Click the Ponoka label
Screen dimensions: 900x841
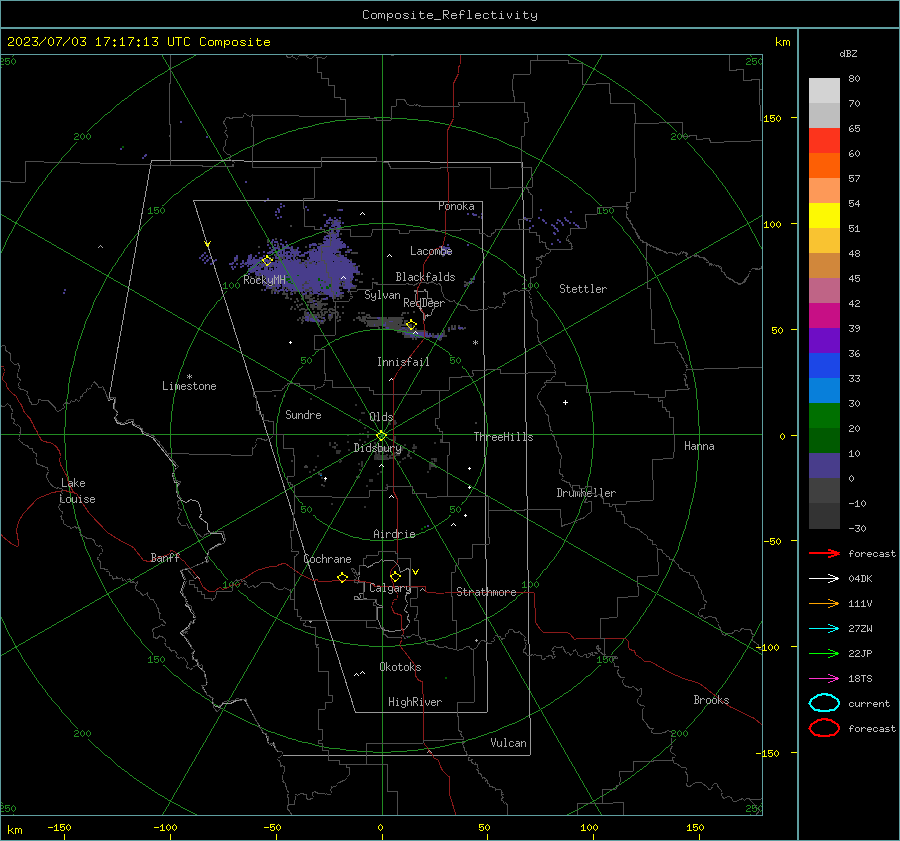point(456,206)
